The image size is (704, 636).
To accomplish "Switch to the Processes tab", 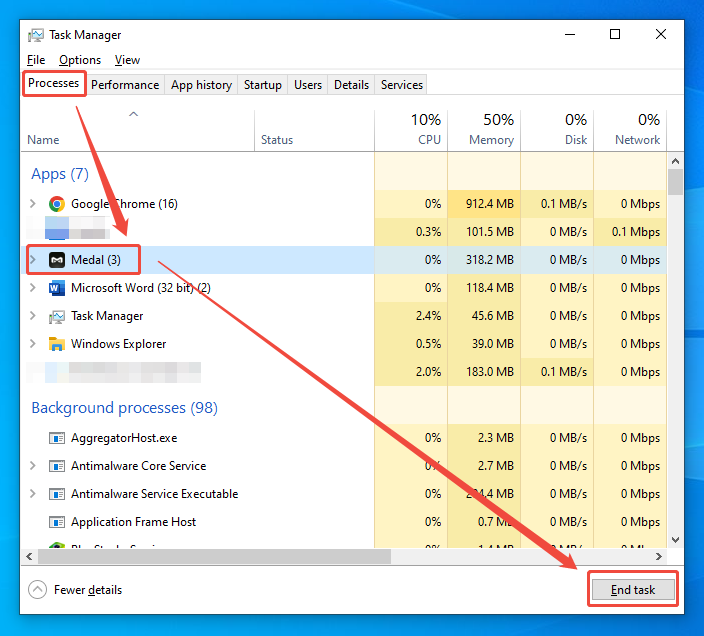I will [53, 83].
